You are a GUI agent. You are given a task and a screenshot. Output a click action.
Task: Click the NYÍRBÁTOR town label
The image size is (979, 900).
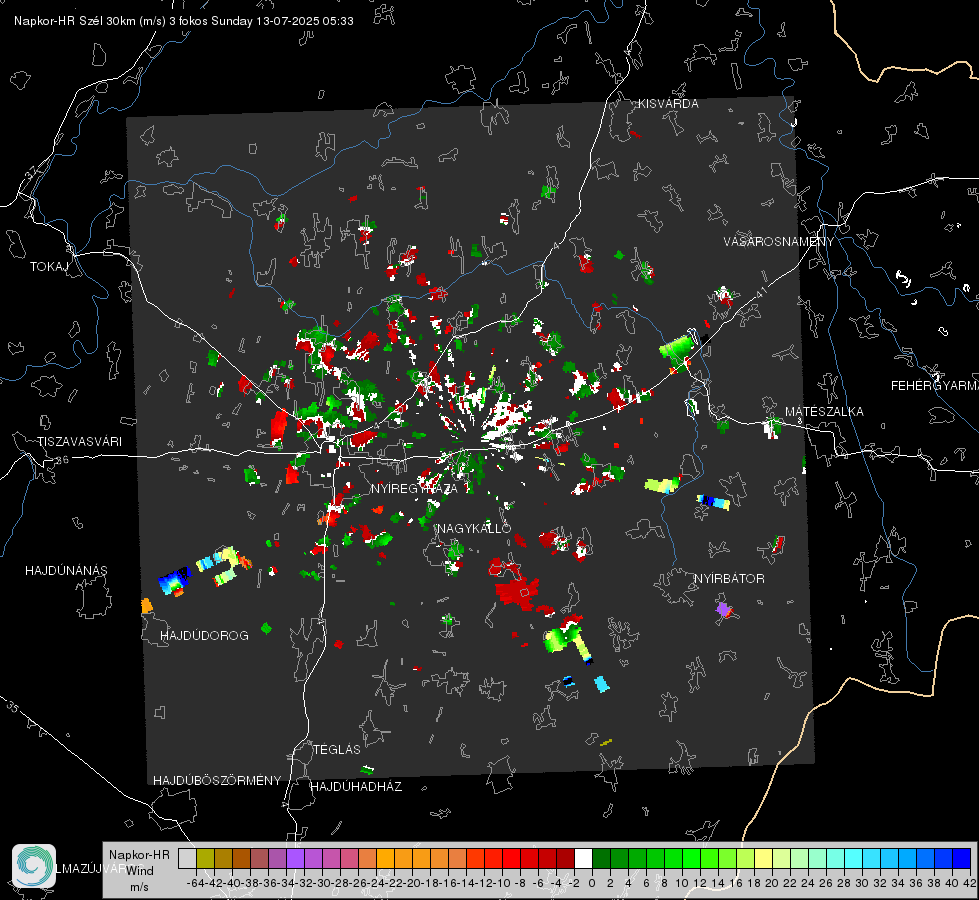[729, 579]
